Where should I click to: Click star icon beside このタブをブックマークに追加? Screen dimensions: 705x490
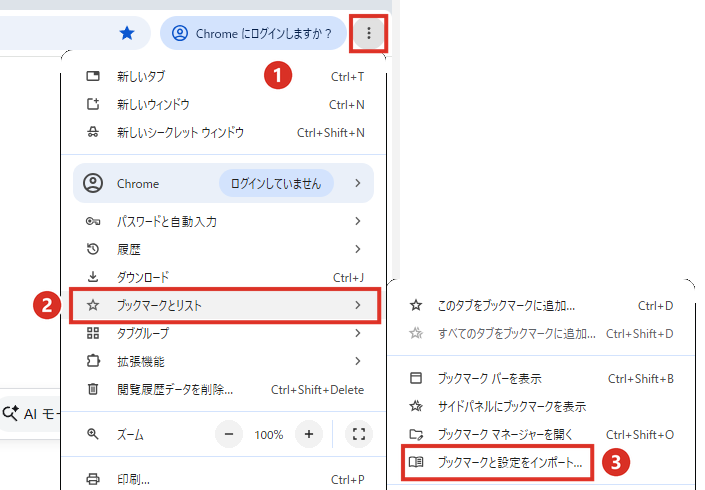(416, 306)
